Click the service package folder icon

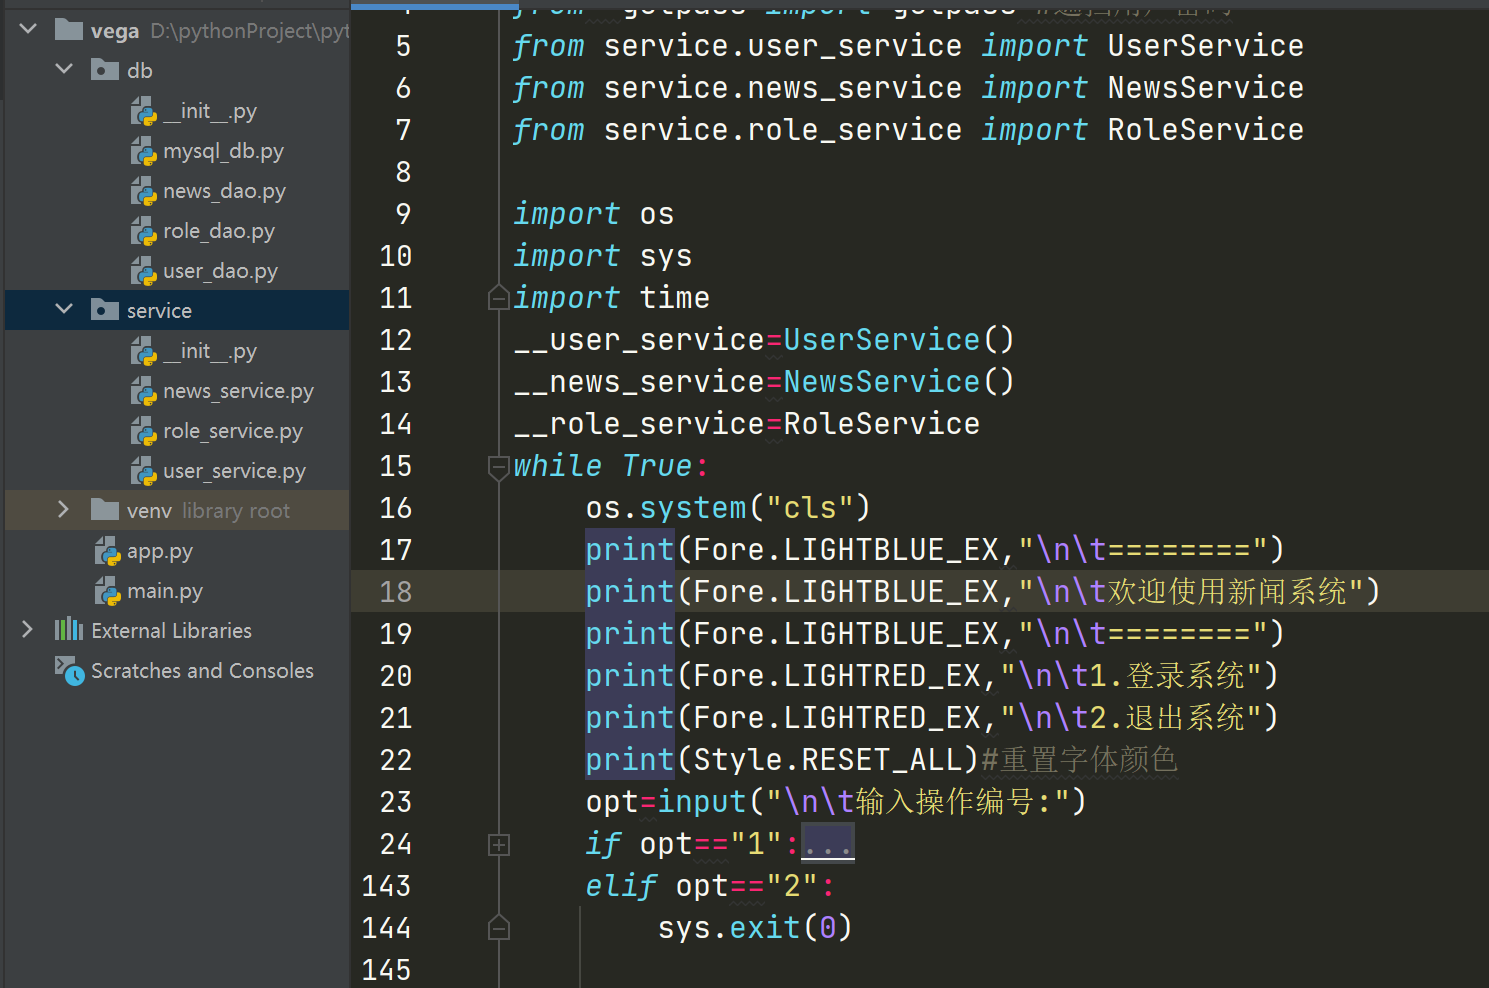coord(105,309)
